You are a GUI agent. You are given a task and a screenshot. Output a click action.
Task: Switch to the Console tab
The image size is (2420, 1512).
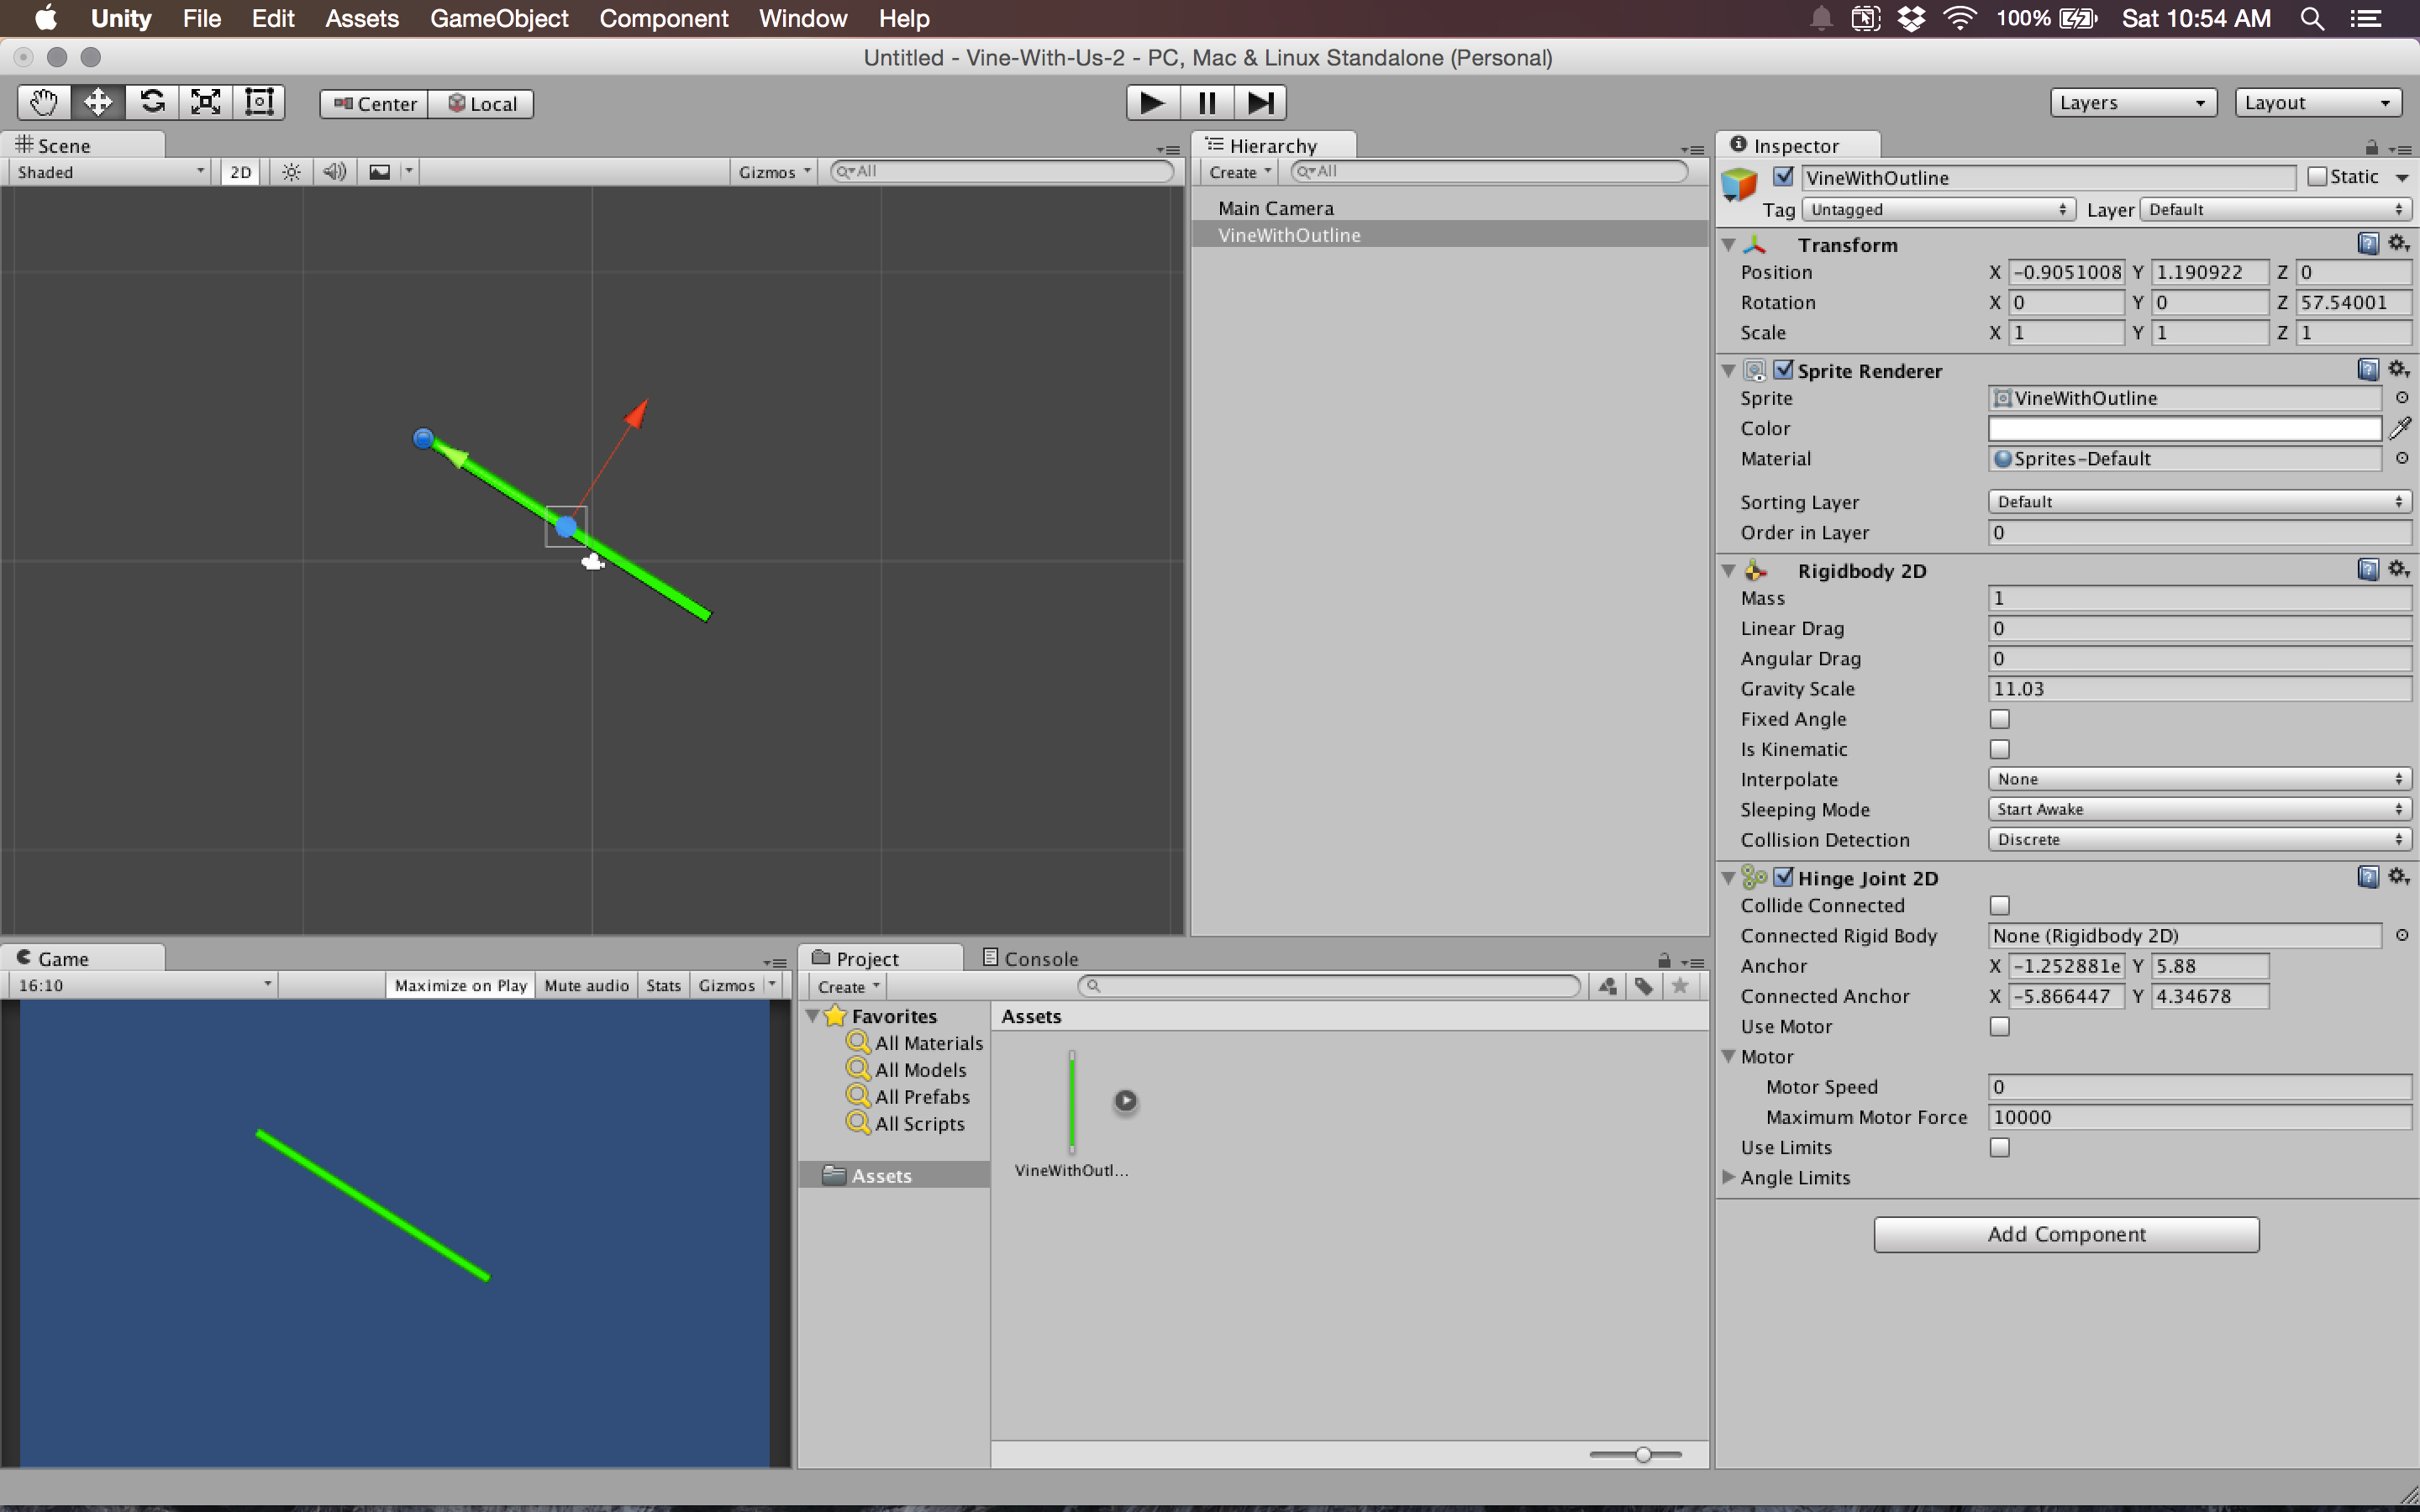[x=1031, y=958]
